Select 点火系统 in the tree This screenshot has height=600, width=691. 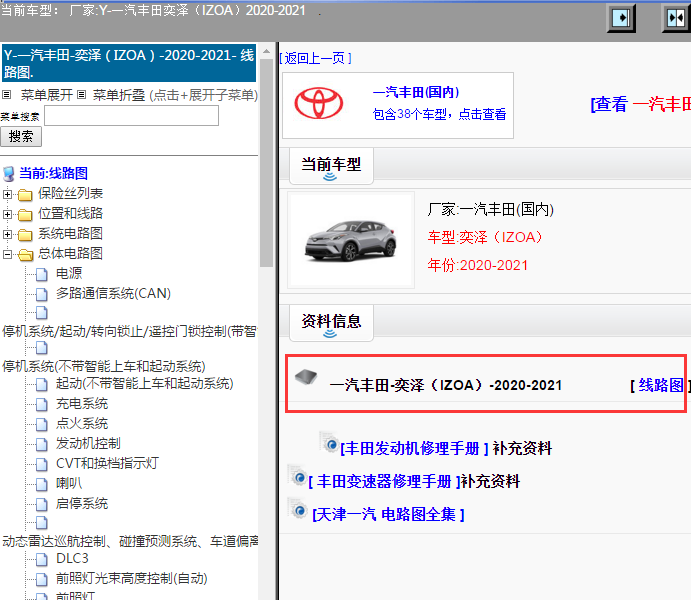(x=82, y=424)
